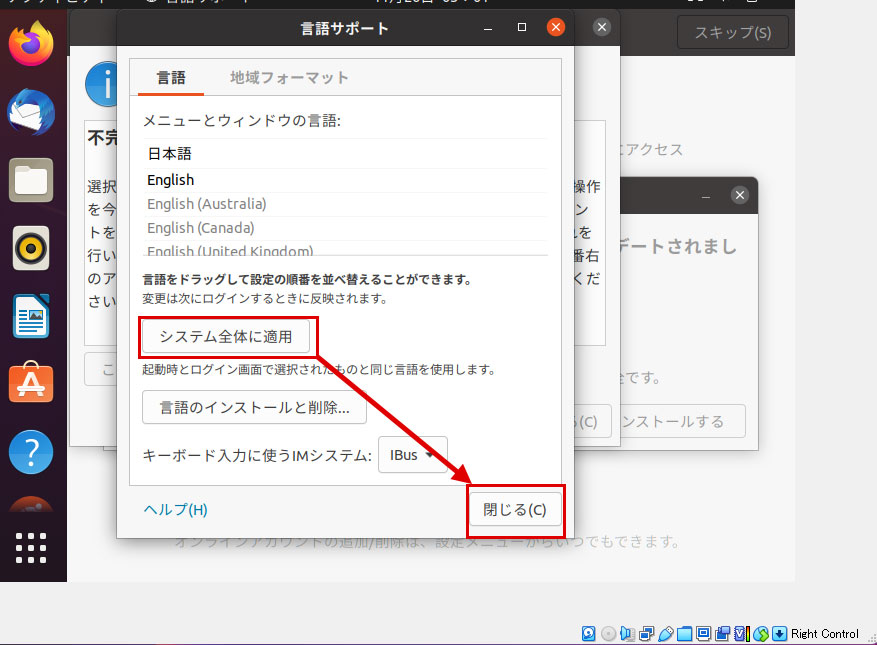Open the IBus input method dropdown

click(x=413, y=455)
